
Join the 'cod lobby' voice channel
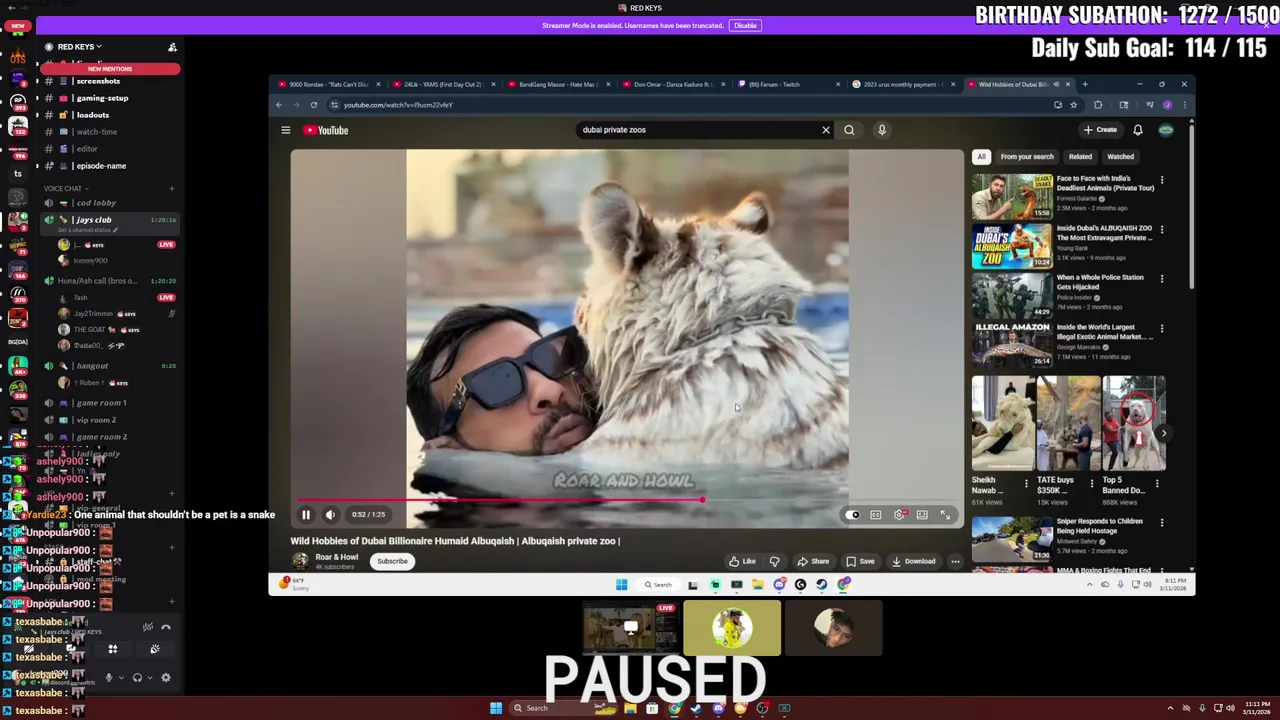(x=96, y=203)
